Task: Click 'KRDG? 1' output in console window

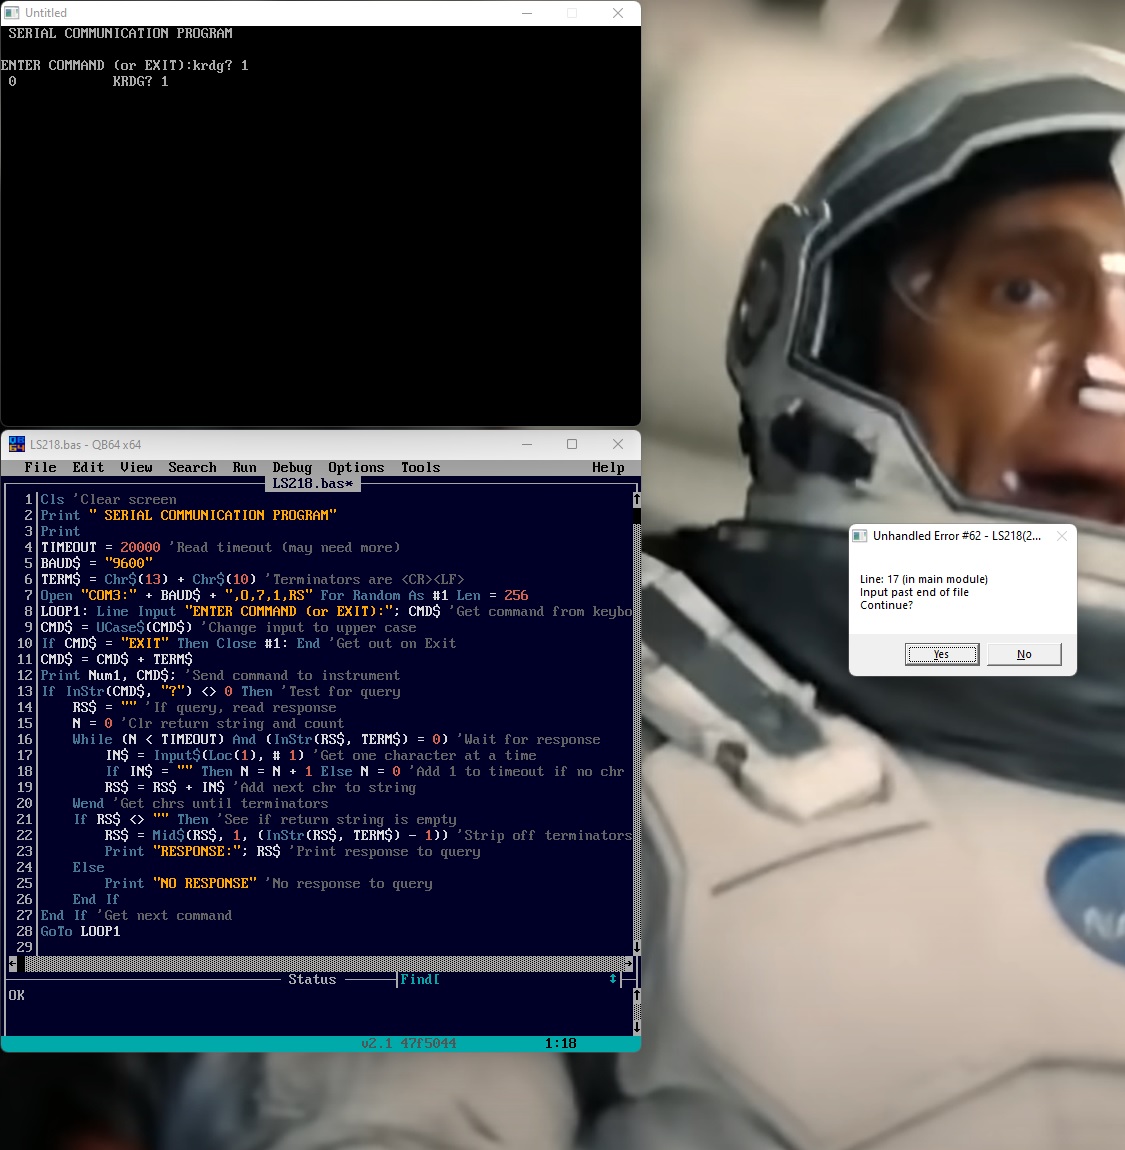Action: 140,81
